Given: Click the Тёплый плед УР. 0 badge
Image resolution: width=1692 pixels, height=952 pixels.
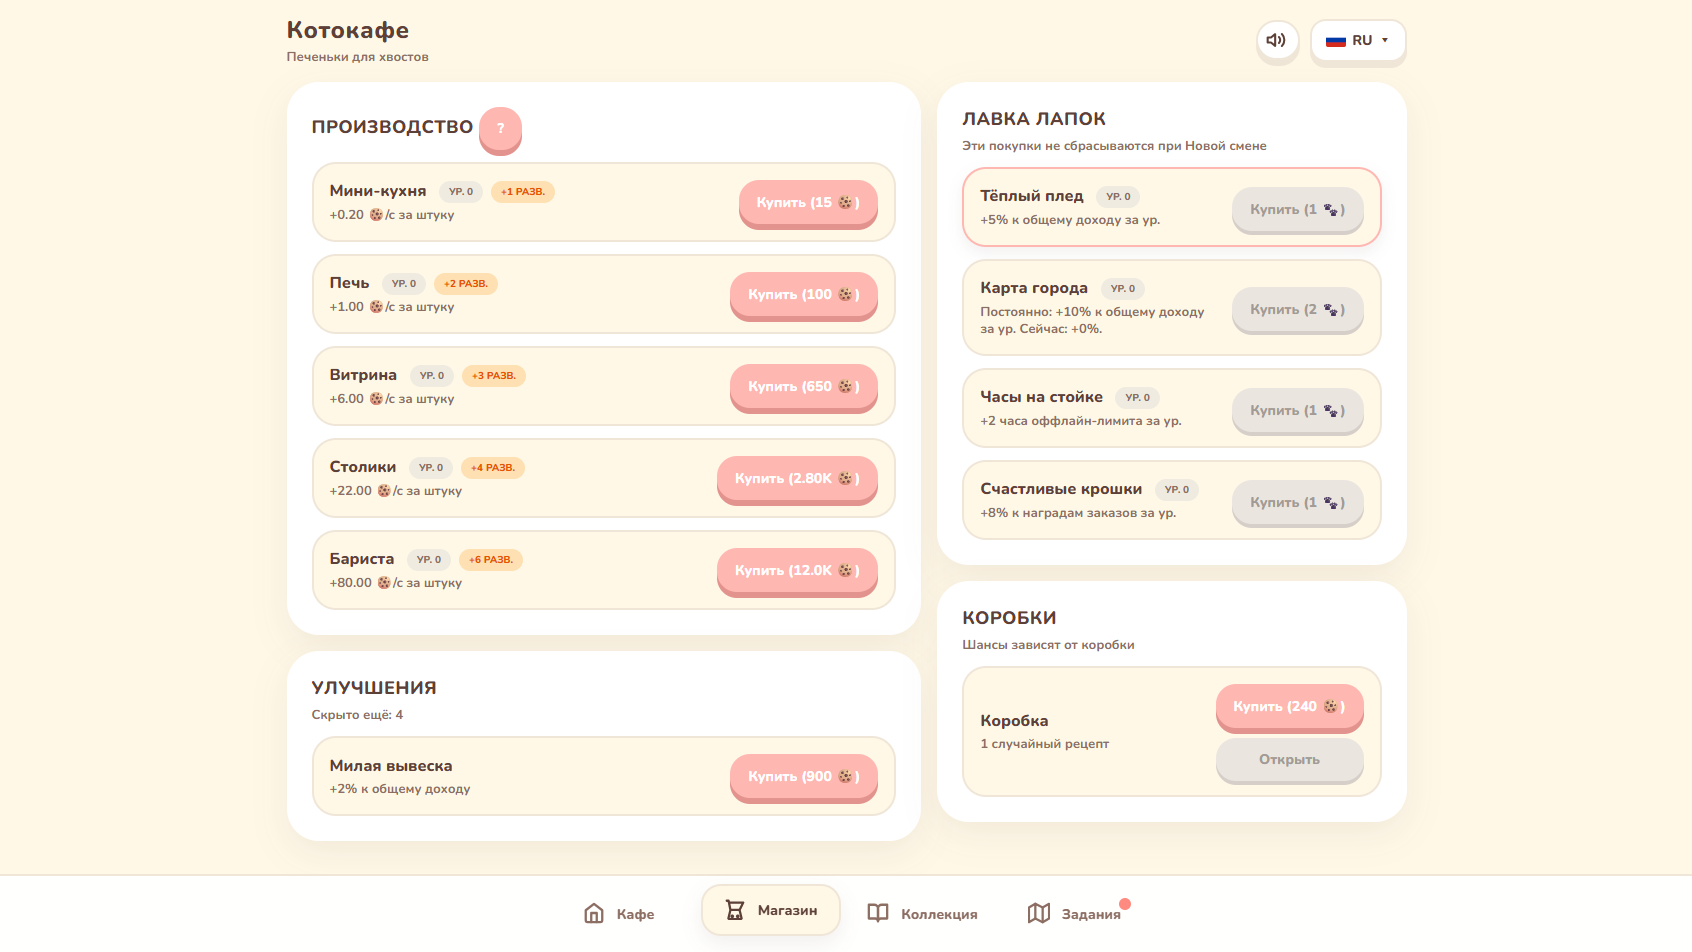Looking at the screenshot, I should point(1118,197).
